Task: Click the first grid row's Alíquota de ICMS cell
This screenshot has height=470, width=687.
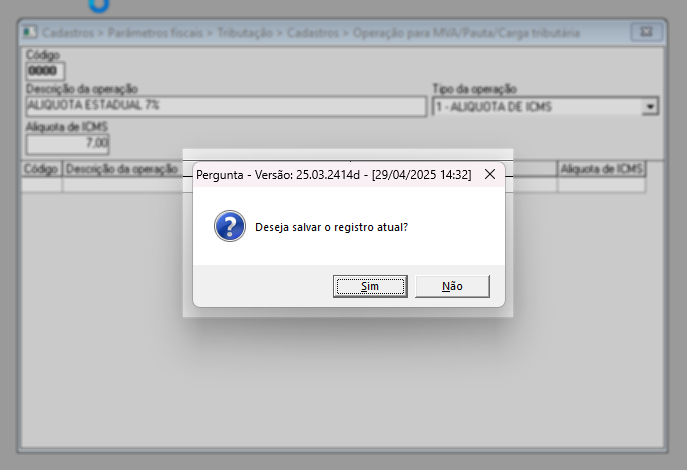Action: point(601,185)
